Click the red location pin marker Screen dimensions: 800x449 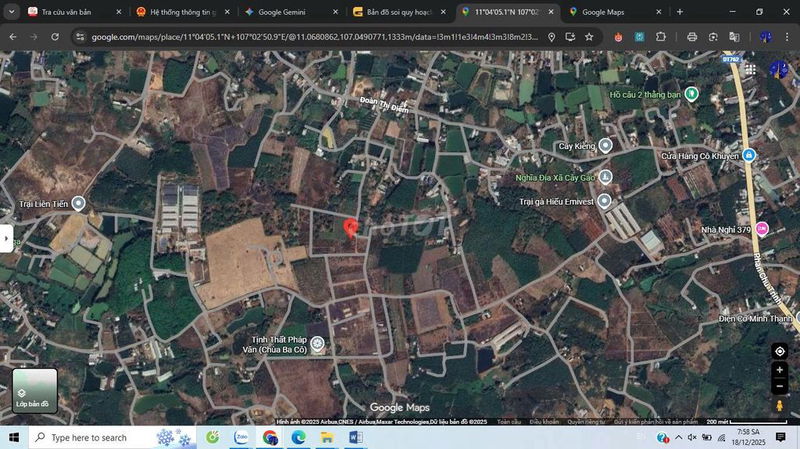pyautogui.click(x=350, y=228)
